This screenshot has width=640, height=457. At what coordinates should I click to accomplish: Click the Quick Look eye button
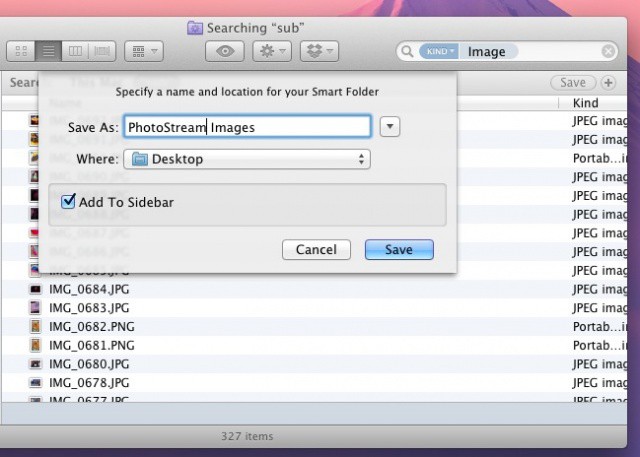pyautogui.click(x=226, y=51)
